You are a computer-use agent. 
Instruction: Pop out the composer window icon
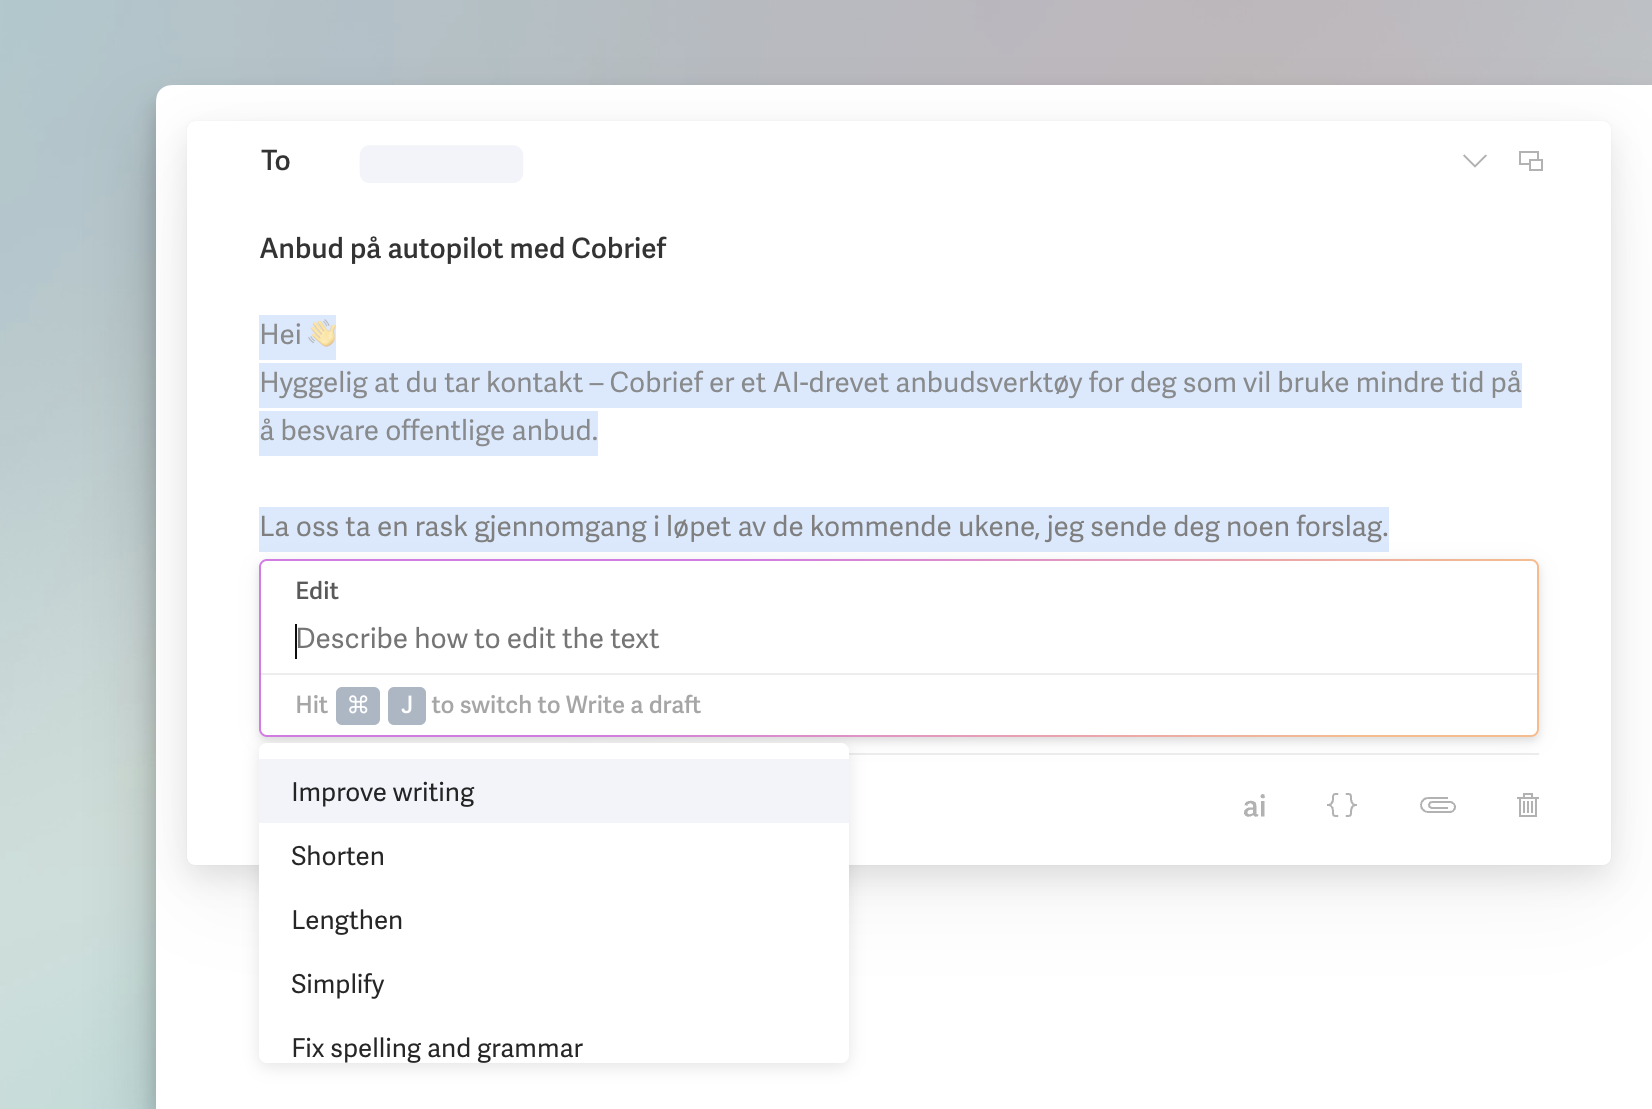point(1530,161)
